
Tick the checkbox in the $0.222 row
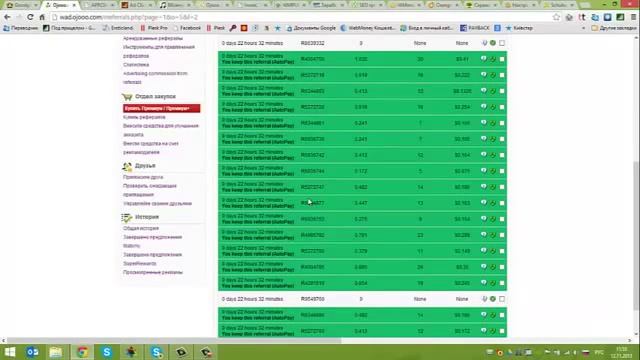point(502,75)
